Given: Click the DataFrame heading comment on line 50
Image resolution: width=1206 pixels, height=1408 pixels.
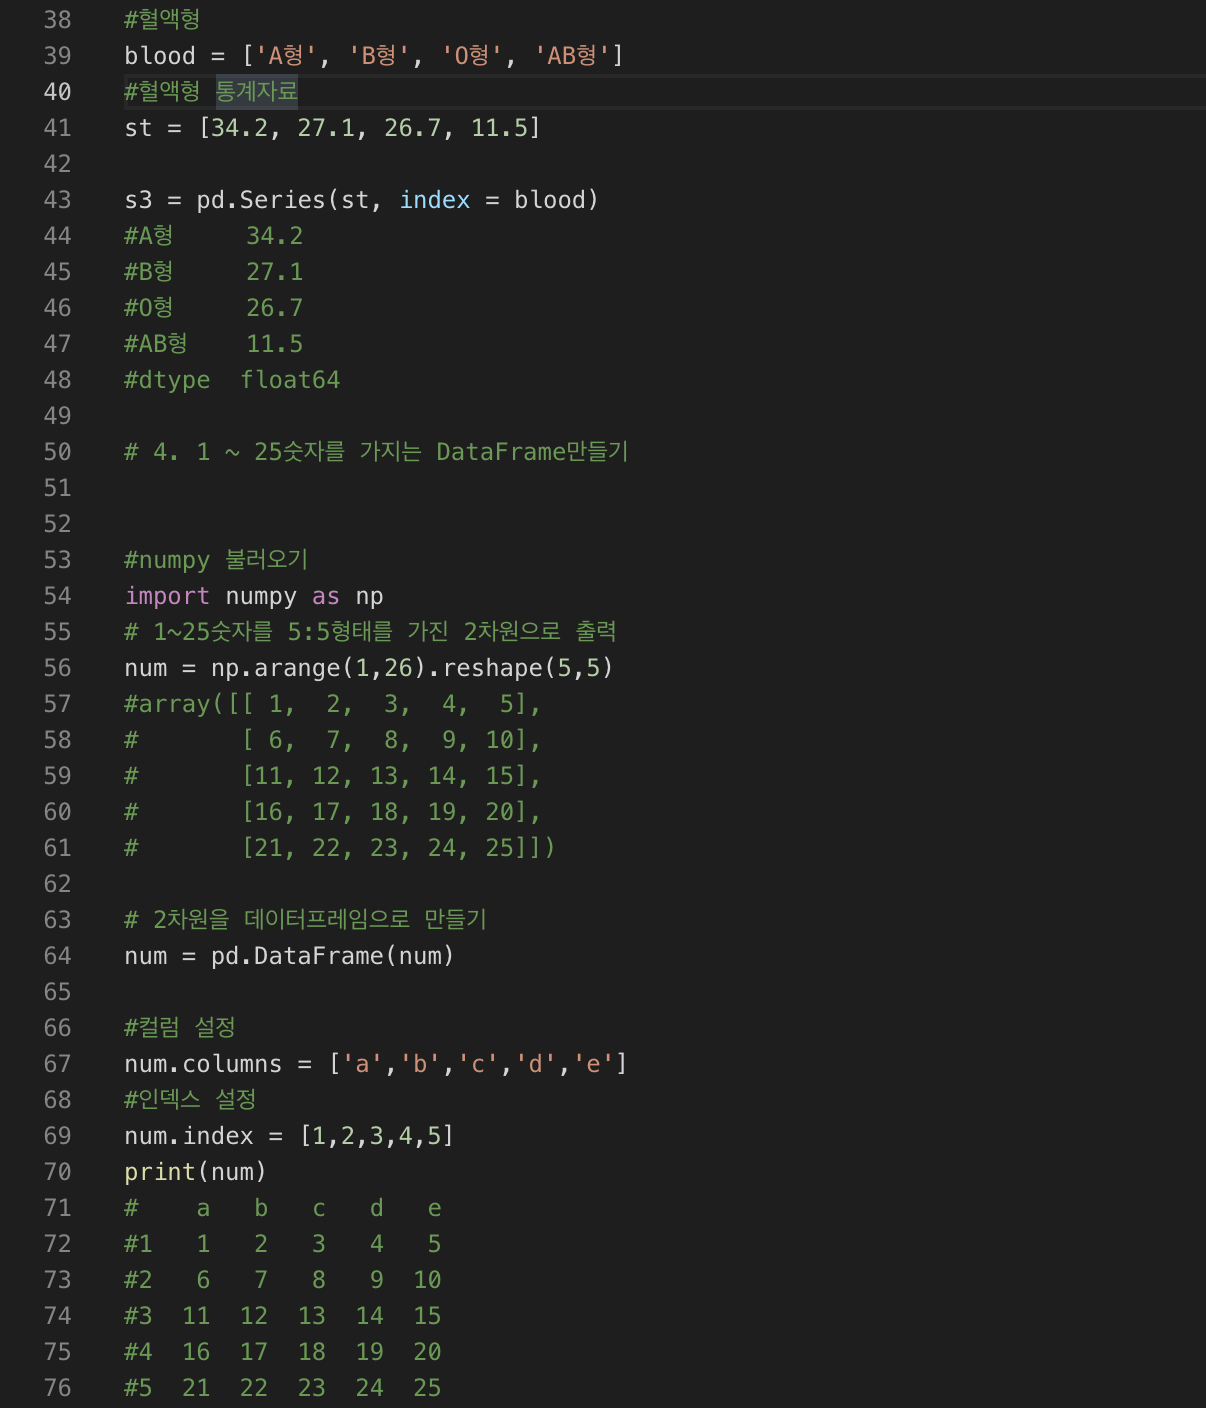Looking at the screenshot, I should tap(376, 452).
